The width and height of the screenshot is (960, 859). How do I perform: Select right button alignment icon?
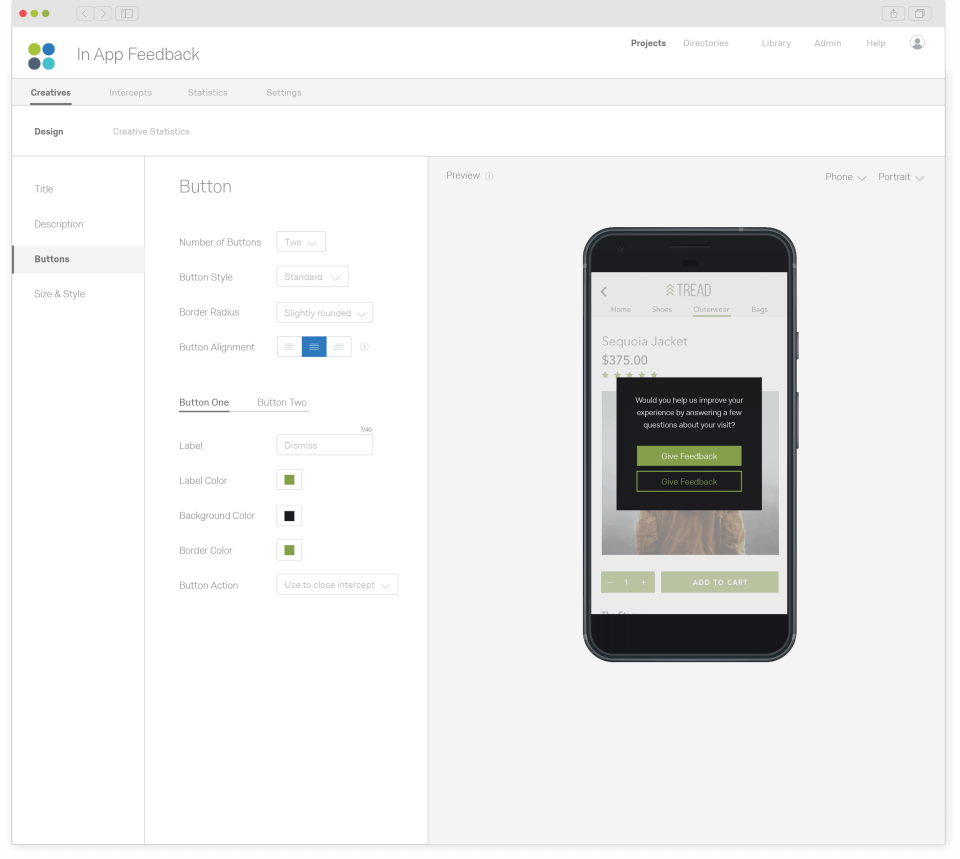339,346
